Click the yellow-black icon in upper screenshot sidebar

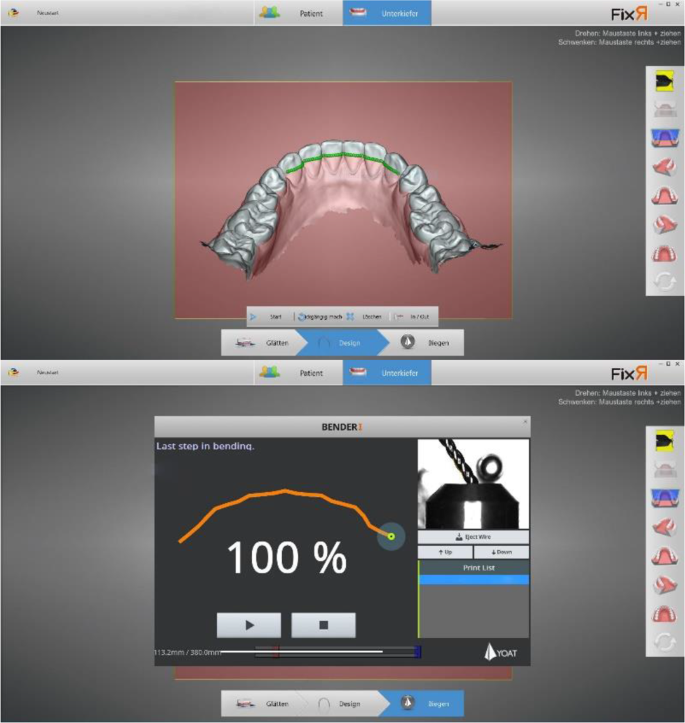(664, 82)
